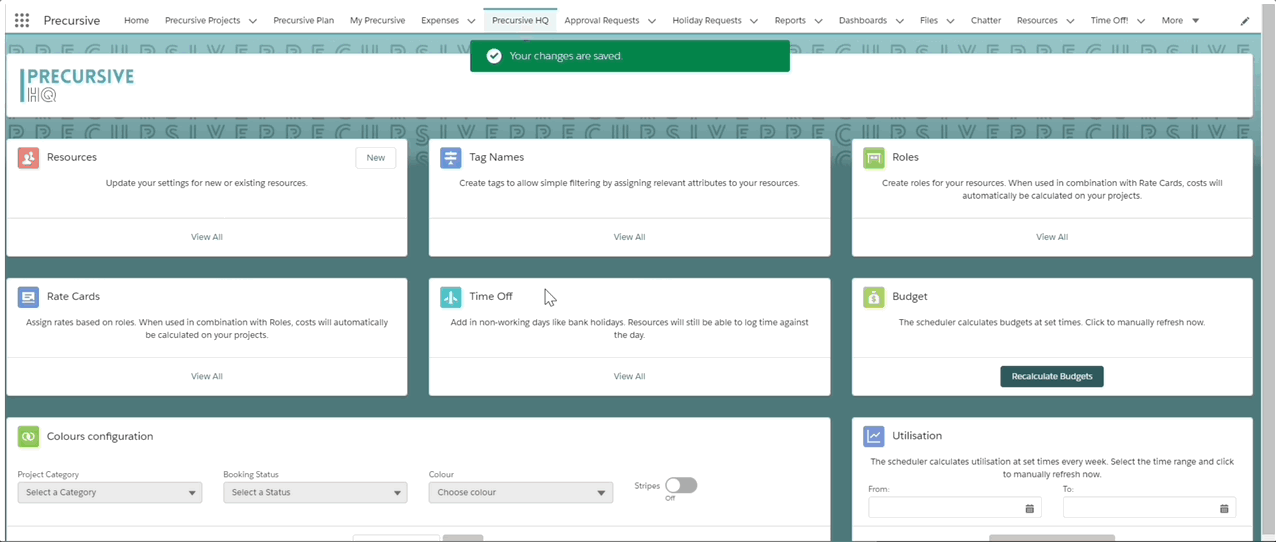Expand the Precursive Projects menu arrow
This screenshot has width=1276, height=542.
(252, 21)
